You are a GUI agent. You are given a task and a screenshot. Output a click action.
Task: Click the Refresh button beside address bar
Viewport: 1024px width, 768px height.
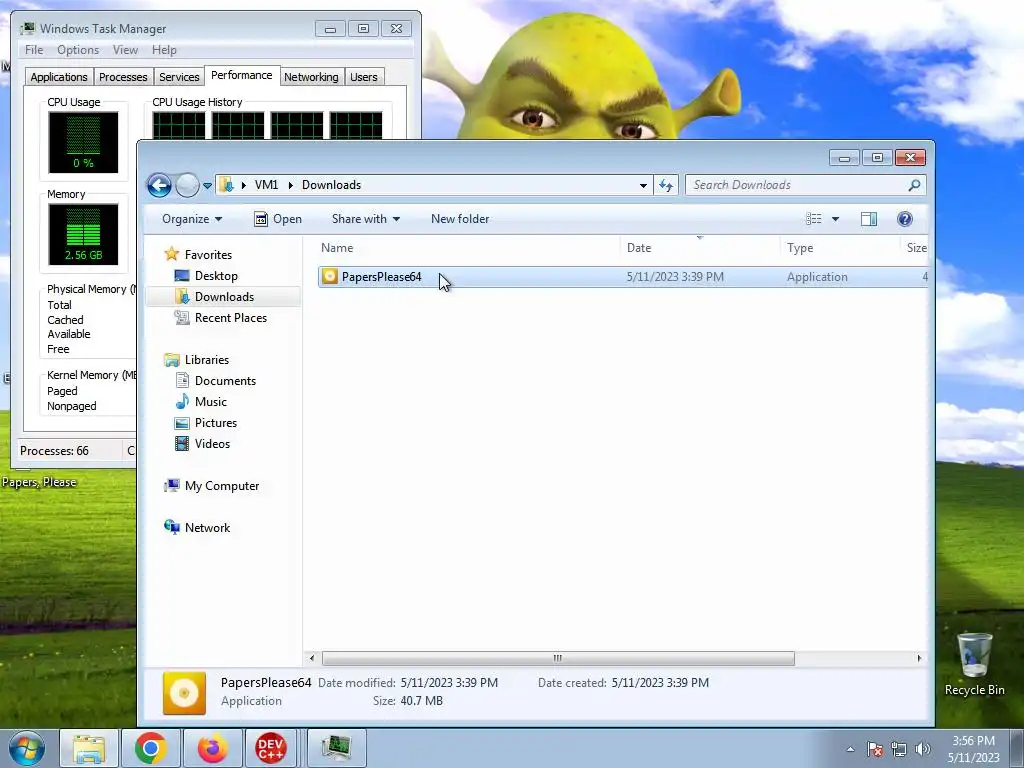coord(665,185)
